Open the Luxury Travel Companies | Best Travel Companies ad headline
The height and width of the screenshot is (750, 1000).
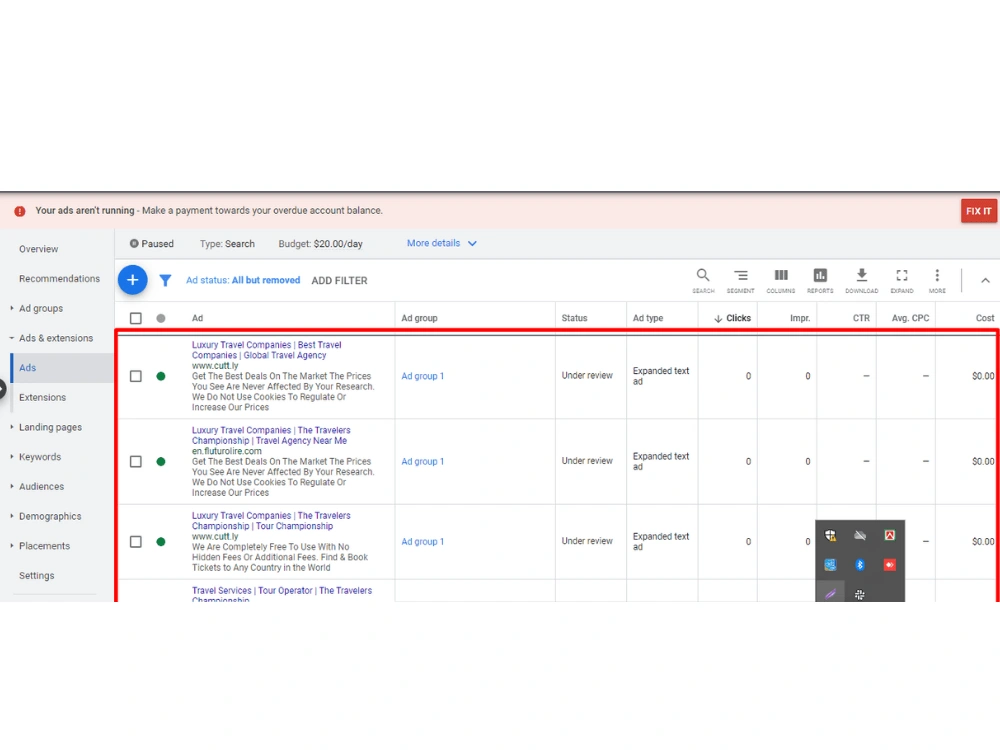267,350
